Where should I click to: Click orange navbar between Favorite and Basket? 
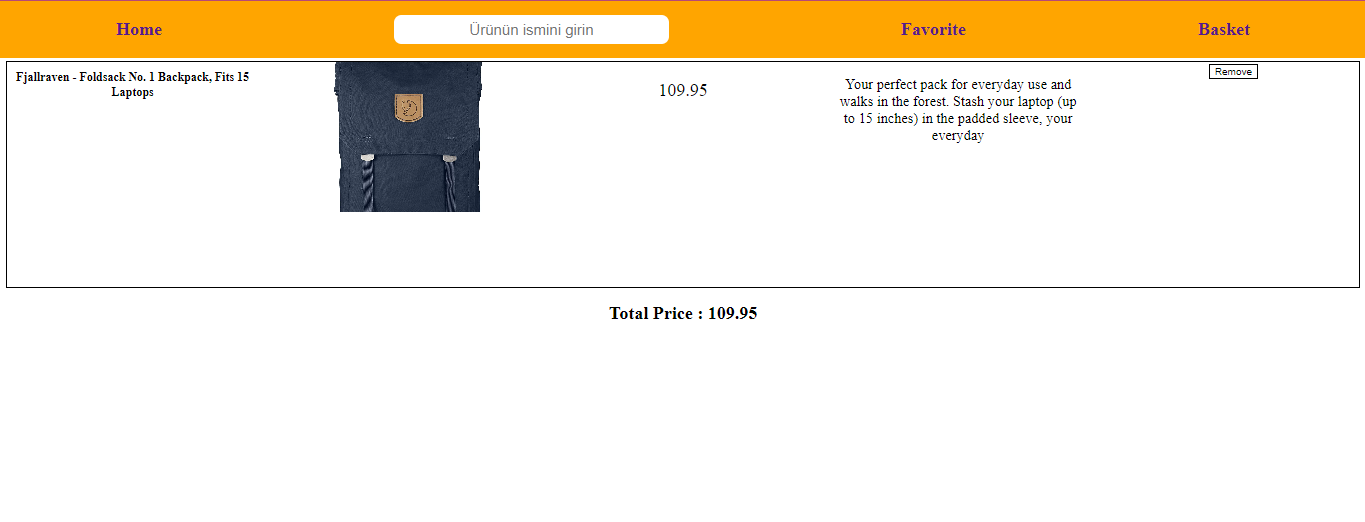coord(1082,29)
